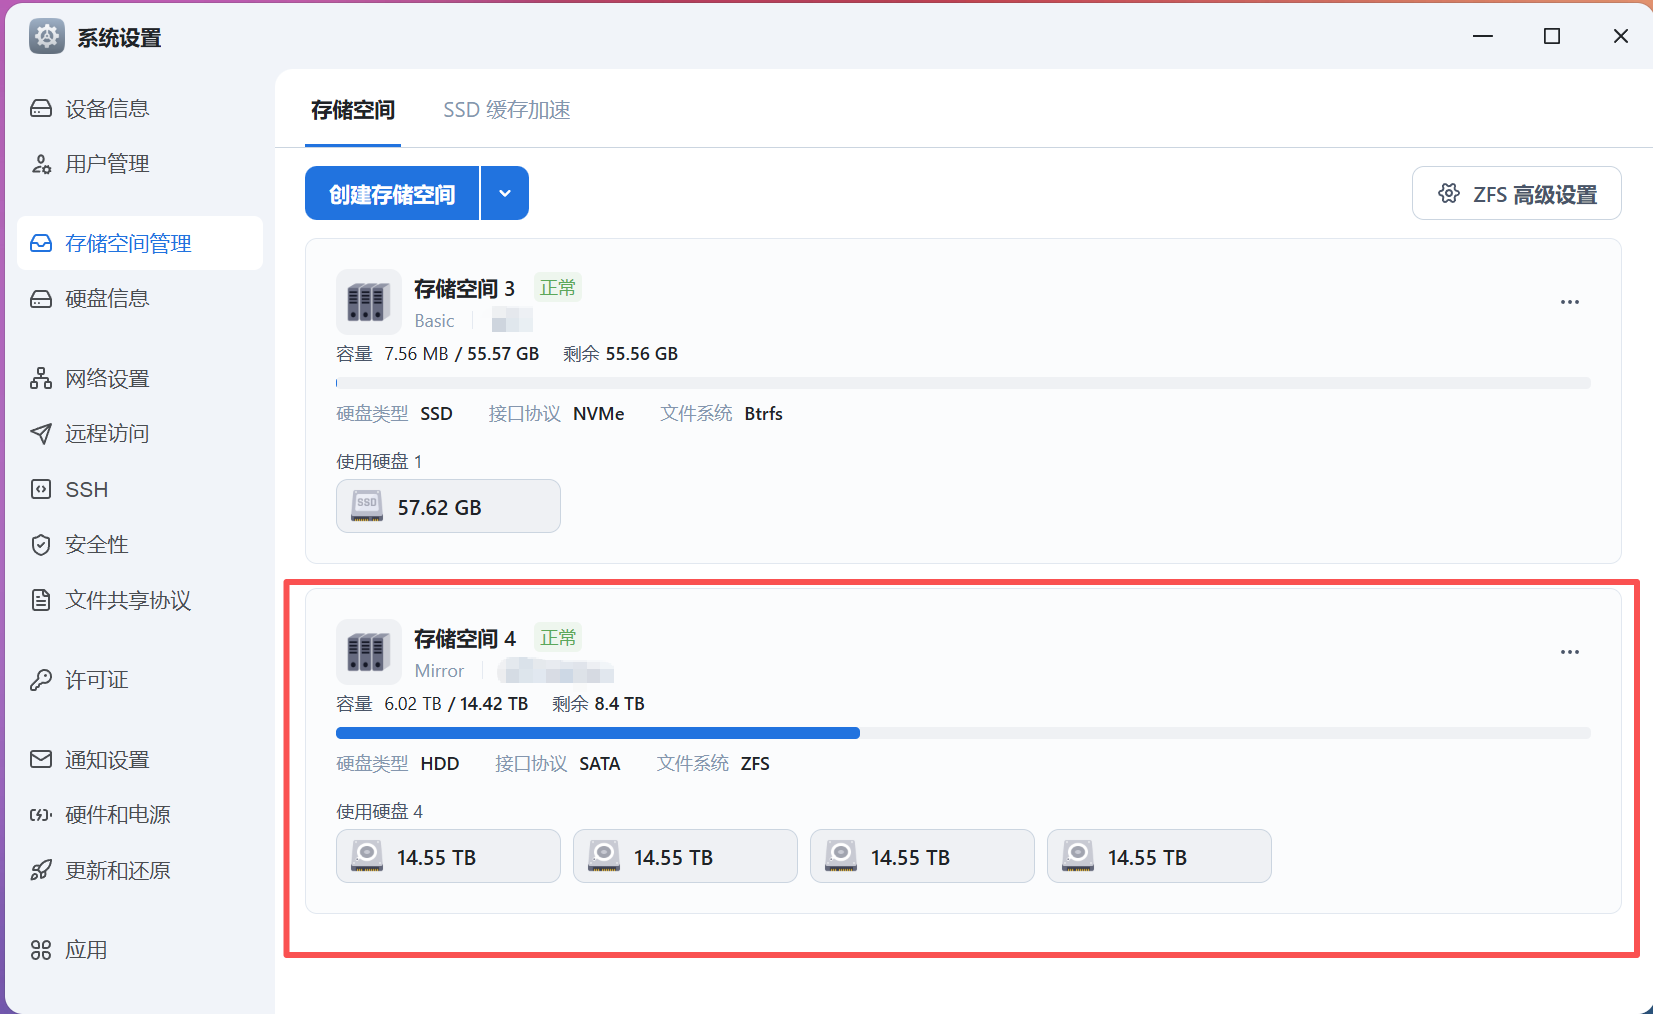Click the 文件共享协议 document icon
1653x1014 pixels.
click(41, 600)
